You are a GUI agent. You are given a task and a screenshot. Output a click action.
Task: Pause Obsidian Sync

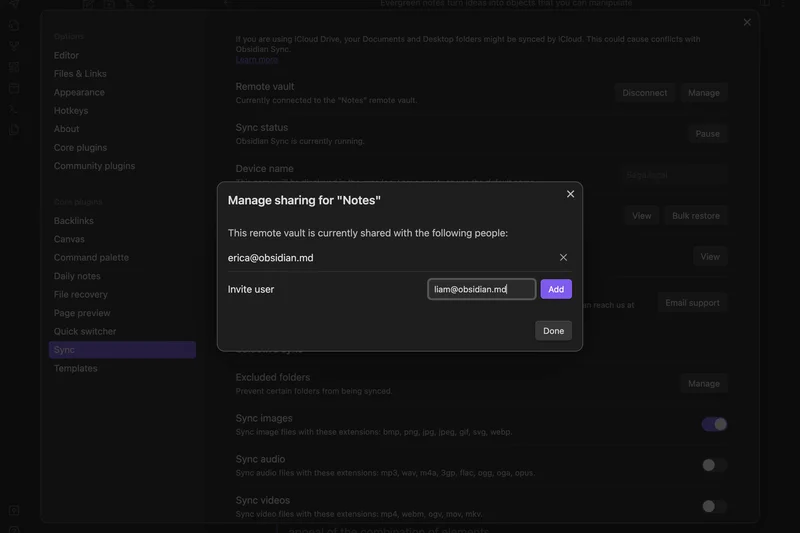tap(707, 134)
